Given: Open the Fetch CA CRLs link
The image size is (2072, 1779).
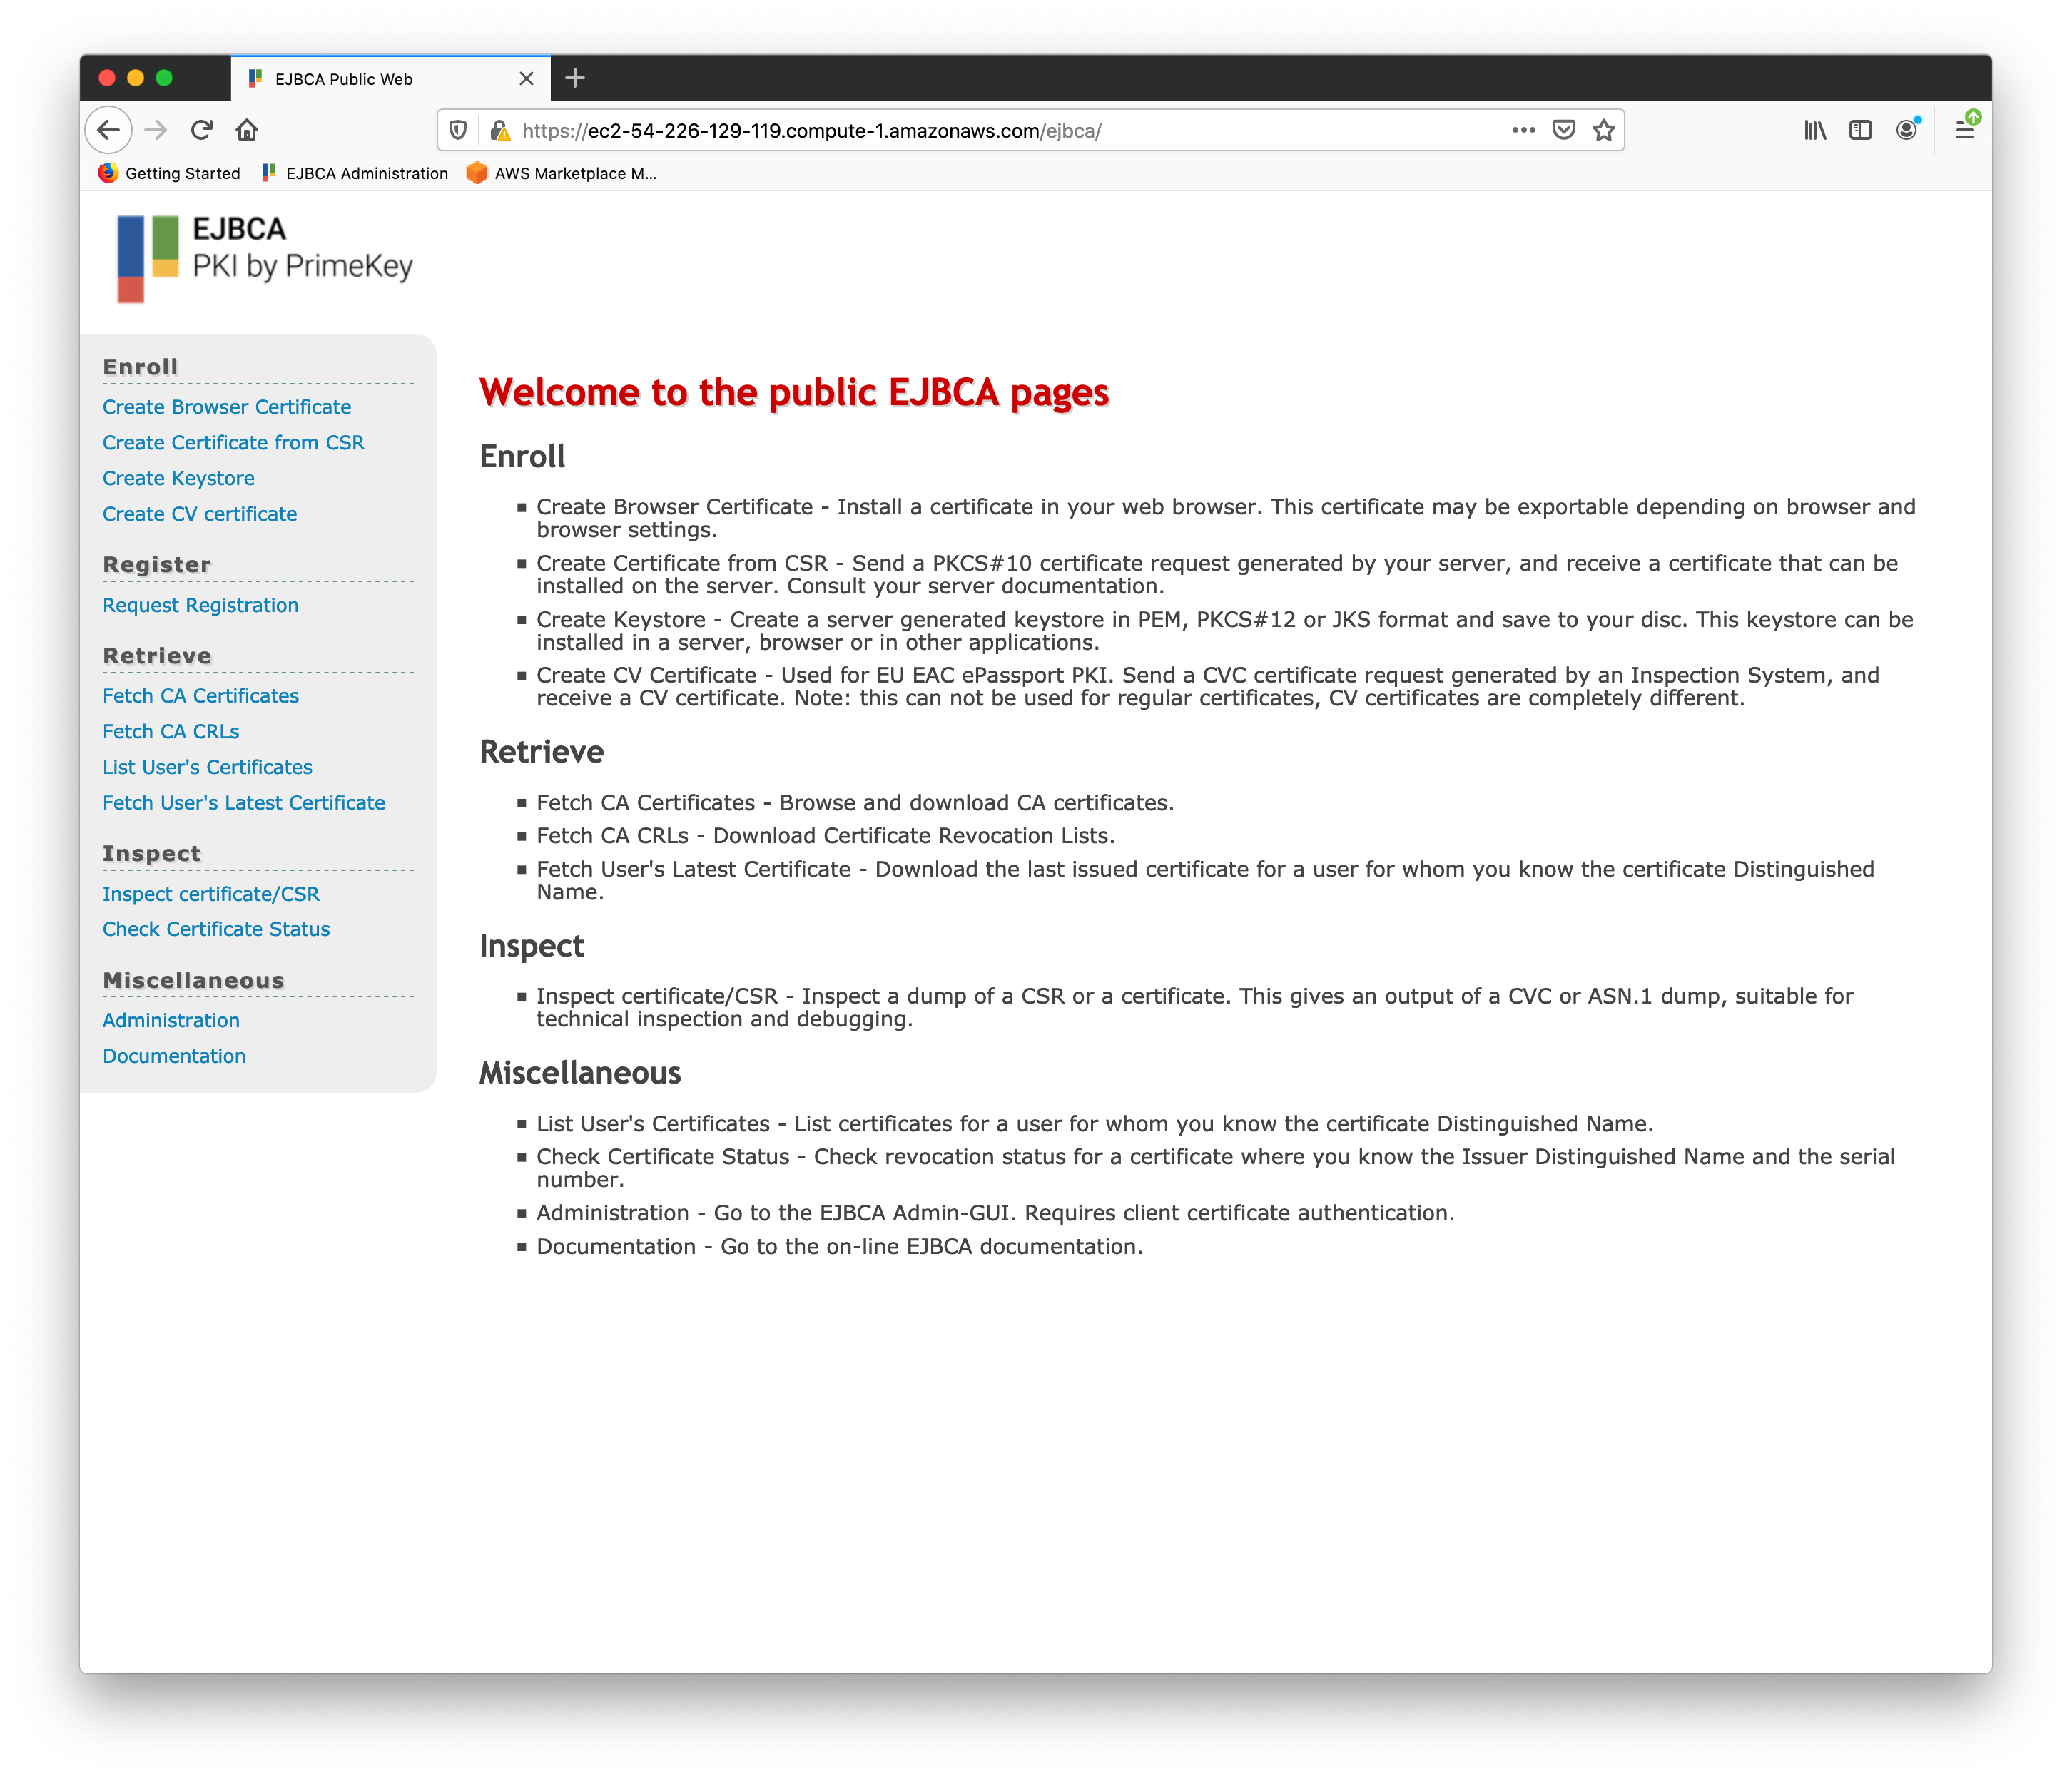Looking at the screenshot, I should [x=171, y=731].
